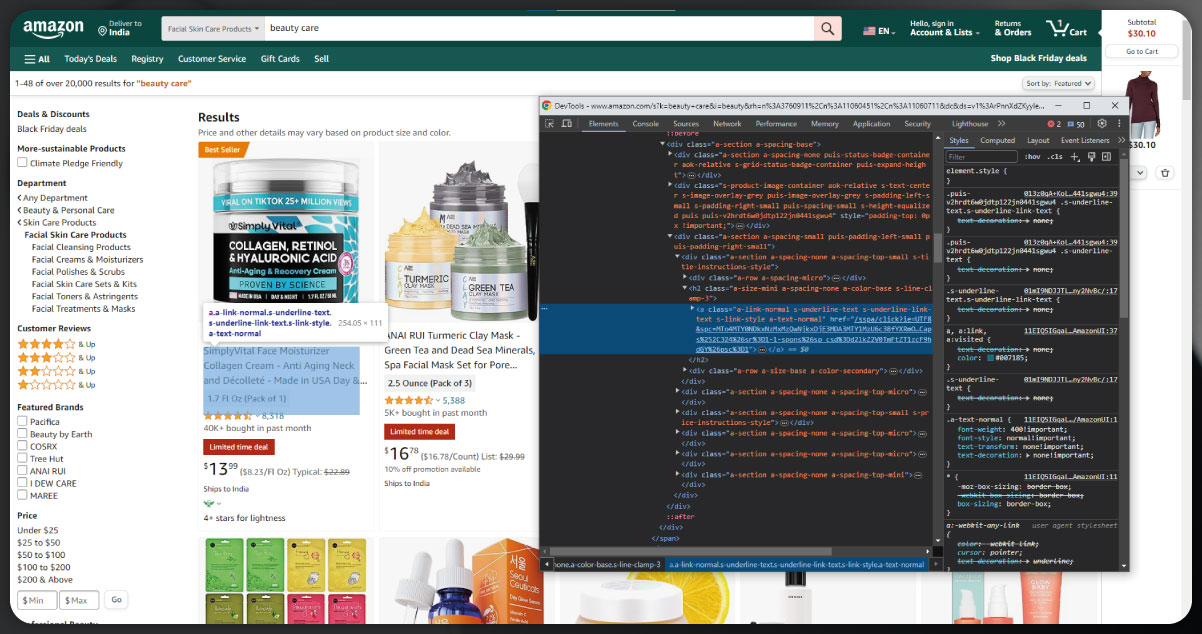Open the Lighthouse tab

pyautogui.click(x=970, y=124)
